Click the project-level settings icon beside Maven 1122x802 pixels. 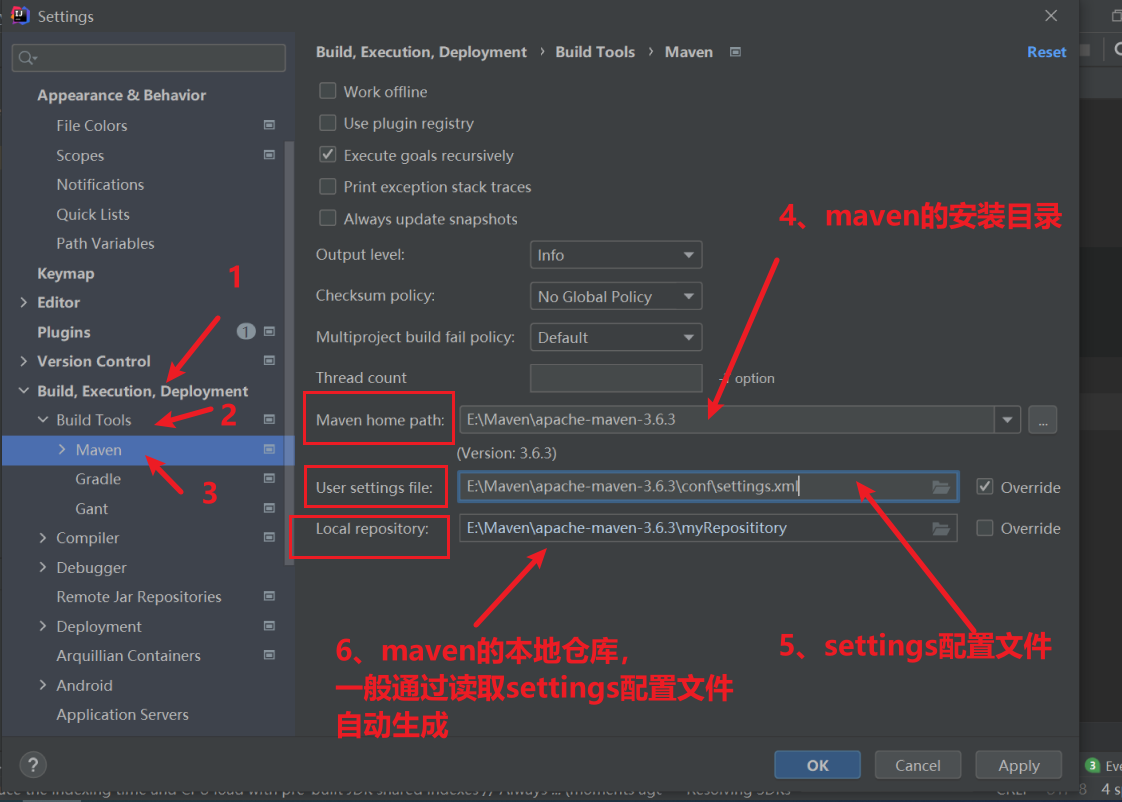(x=269, y=450)
